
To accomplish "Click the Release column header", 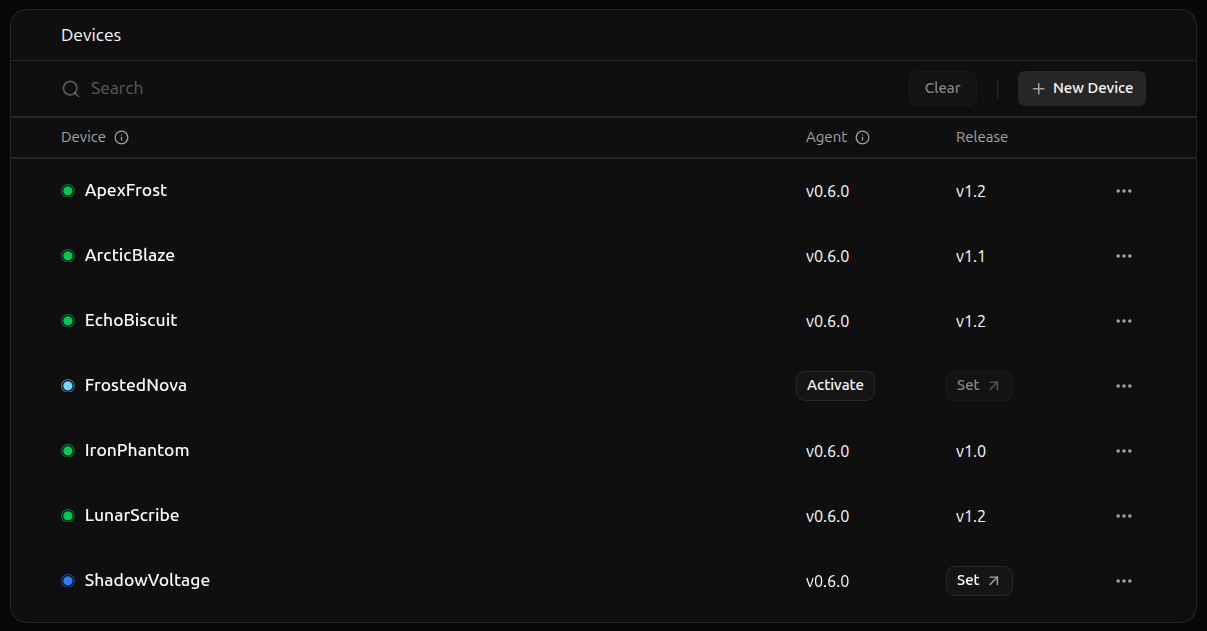I will point(981,137).
